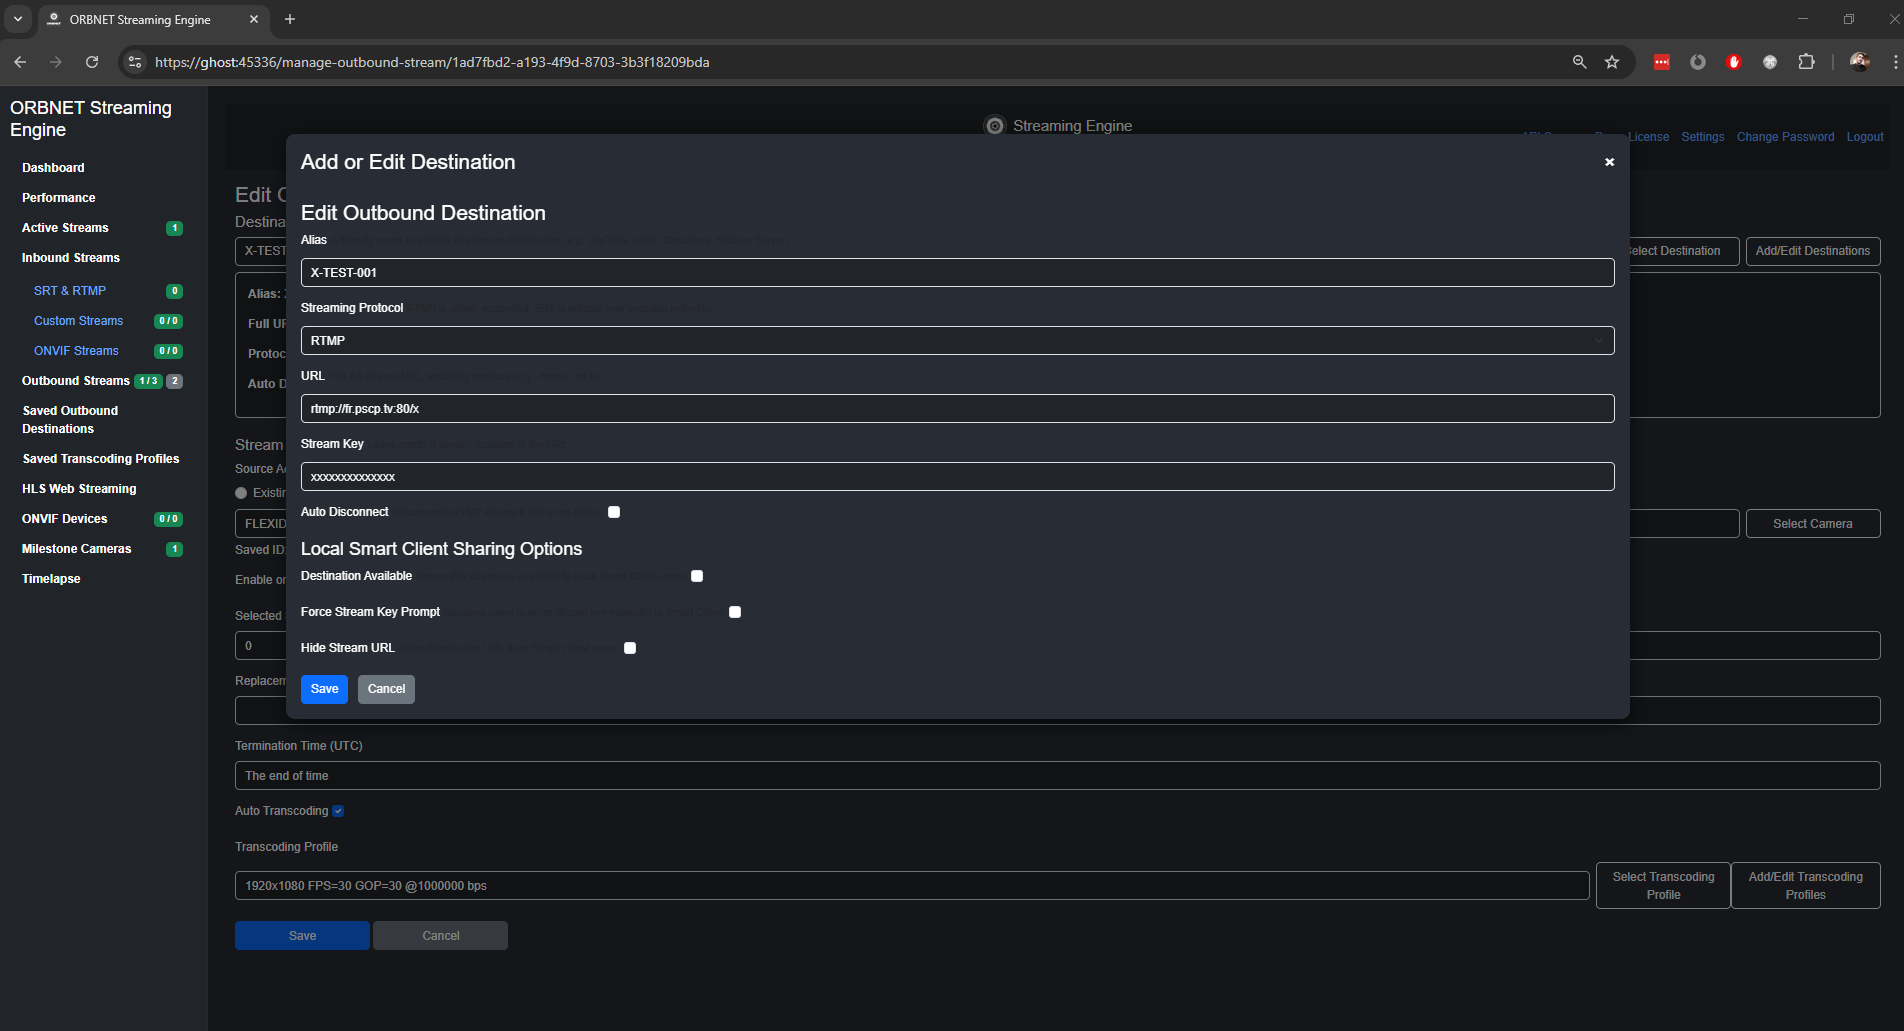Open the browser extensions puzzle icon
1904x1031 pixels.
pos(1806,62)
